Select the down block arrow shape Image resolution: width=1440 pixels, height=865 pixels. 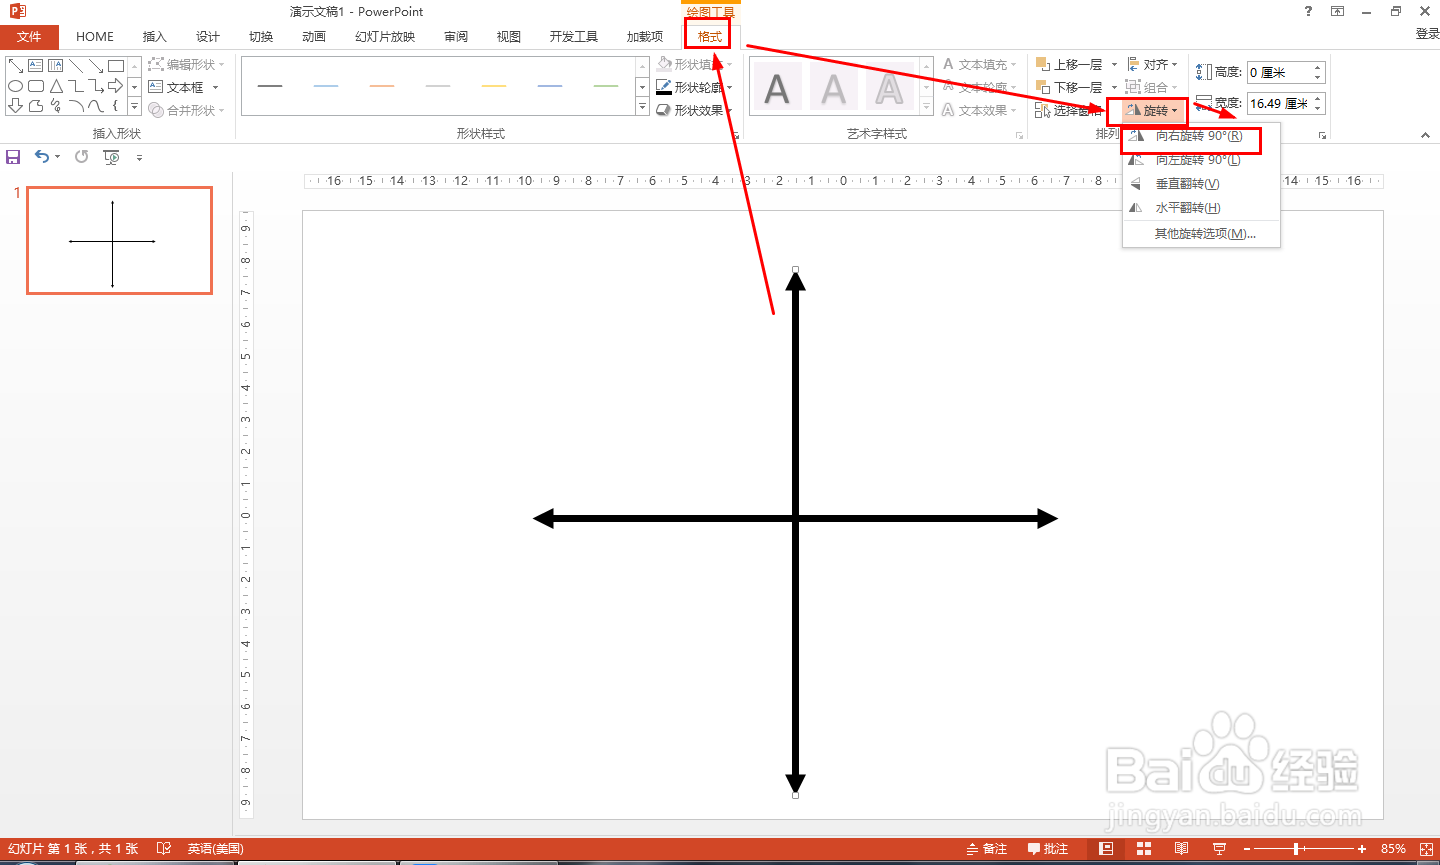tap(16, 106)
